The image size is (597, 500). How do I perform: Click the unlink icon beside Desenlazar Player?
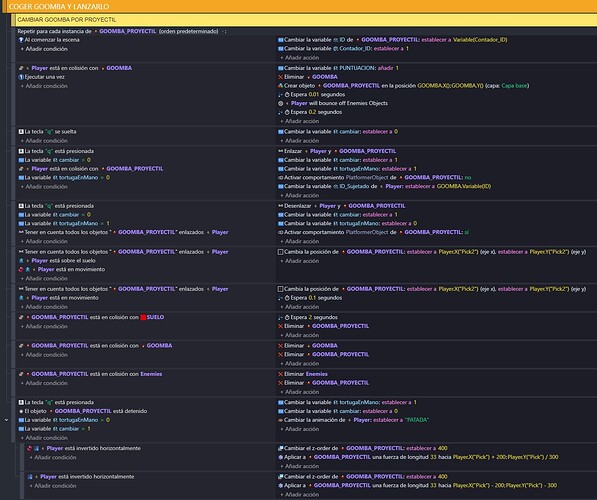tap(281, 206)
